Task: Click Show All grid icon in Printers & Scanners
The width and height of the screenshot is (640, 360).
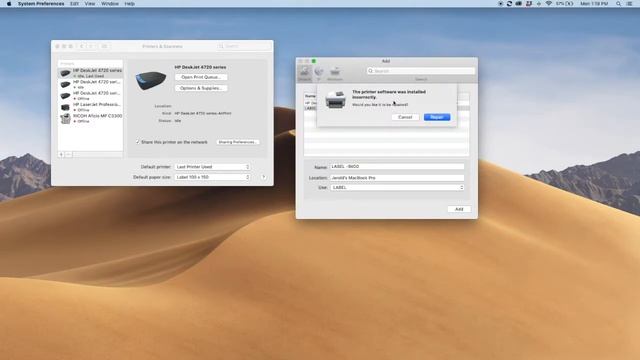Action: tap(104, 46)
